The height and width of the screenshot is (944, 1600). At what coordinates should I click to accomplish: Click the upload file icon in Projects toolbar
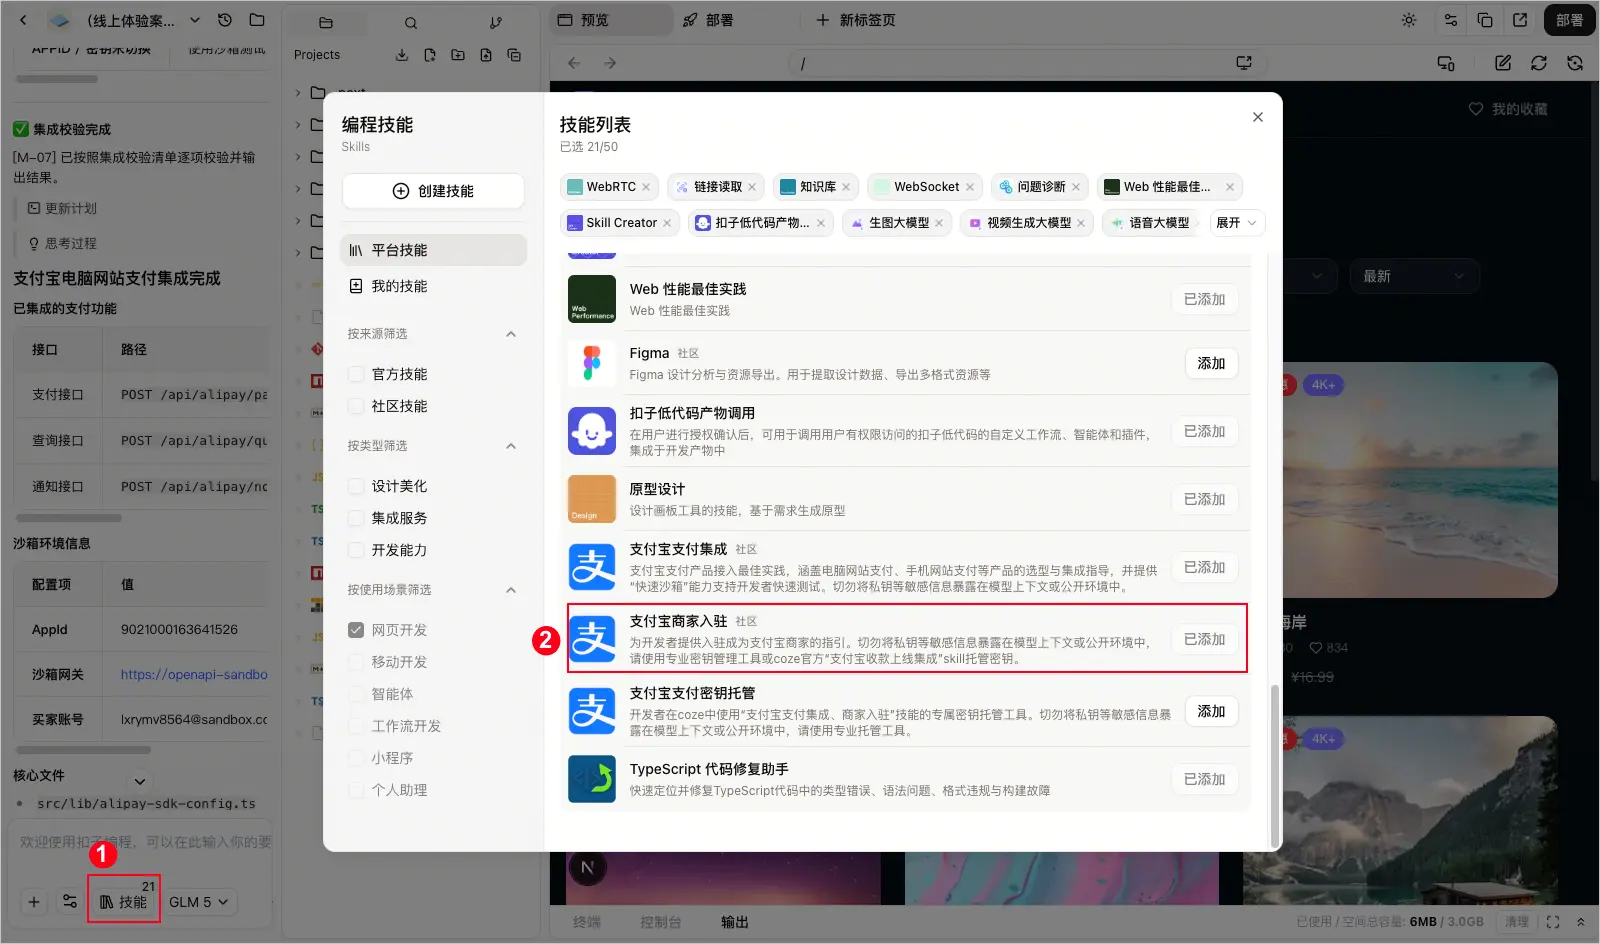click(486, 55)
